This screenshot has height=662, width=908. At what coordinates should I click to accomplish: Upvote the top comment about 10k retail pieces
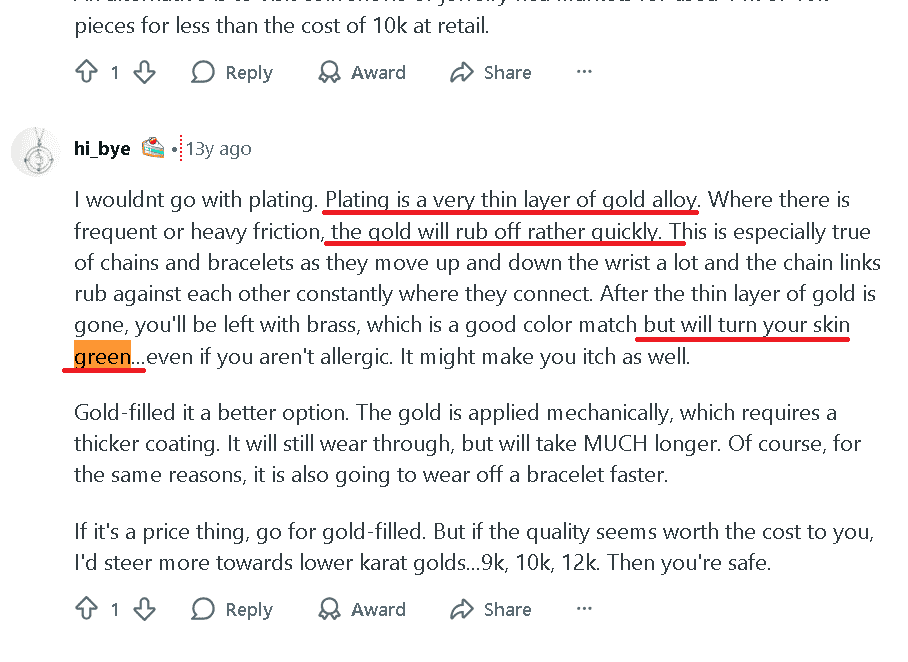point(87,71)
